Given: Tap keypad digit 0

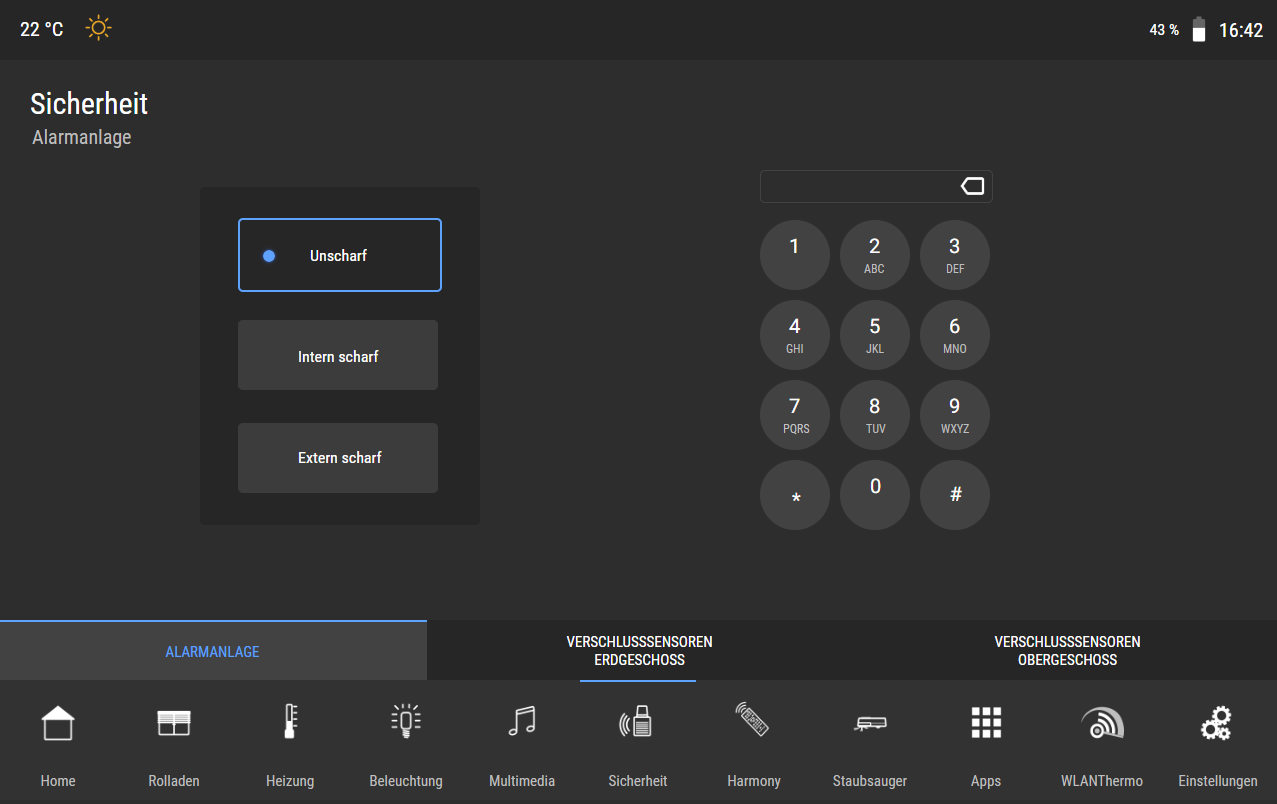Looking at the screenshot, I should coord(875,495).
